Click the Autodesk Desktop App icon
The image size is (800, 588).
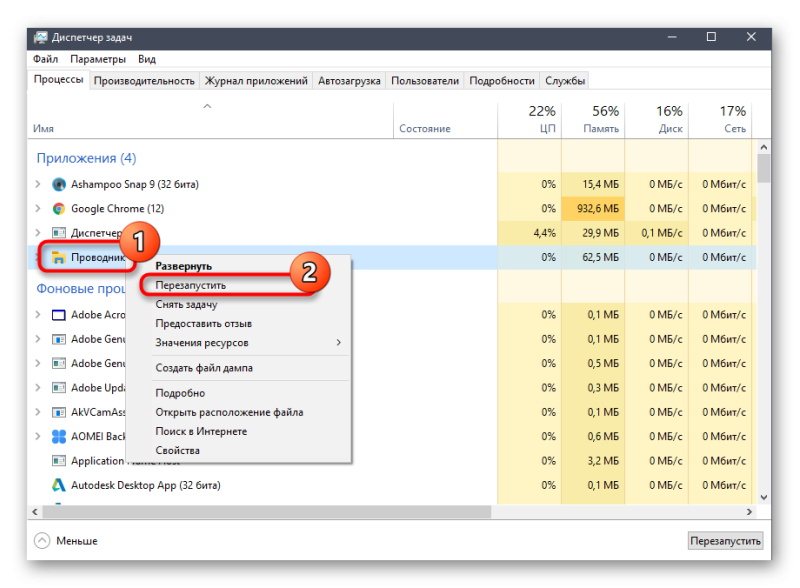[59, 485]
